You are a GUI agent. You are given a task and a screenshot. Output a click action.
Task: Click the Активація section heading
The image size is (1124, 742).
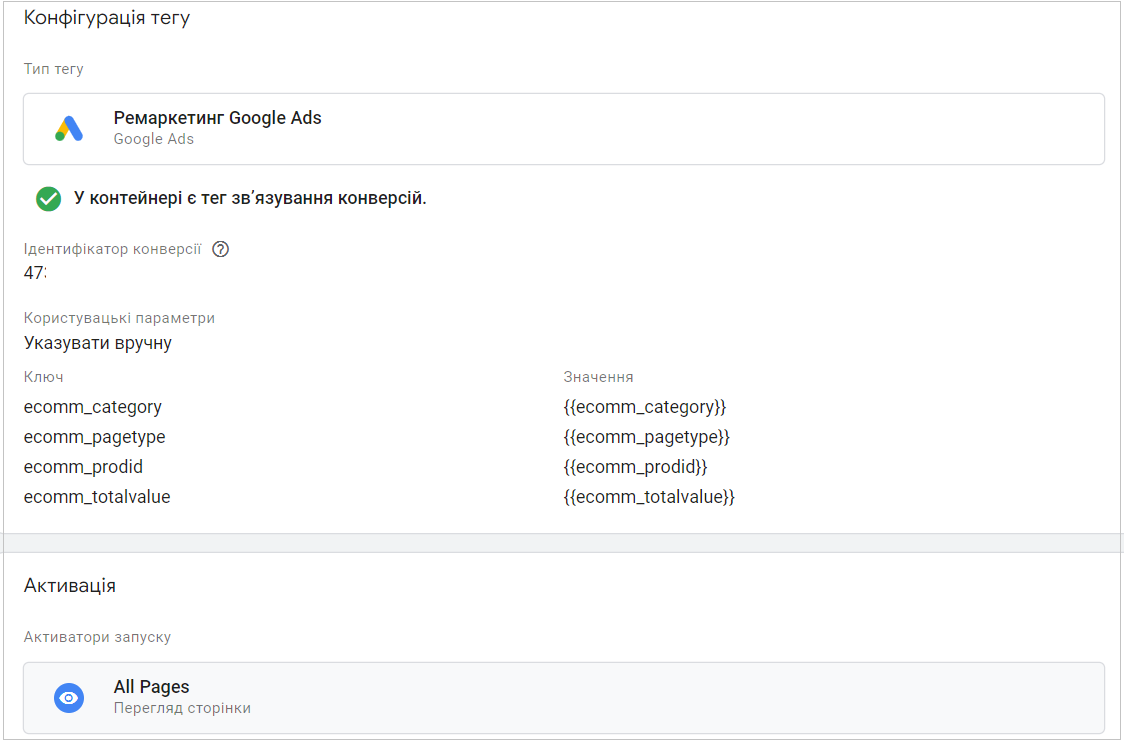click(70, 586)
